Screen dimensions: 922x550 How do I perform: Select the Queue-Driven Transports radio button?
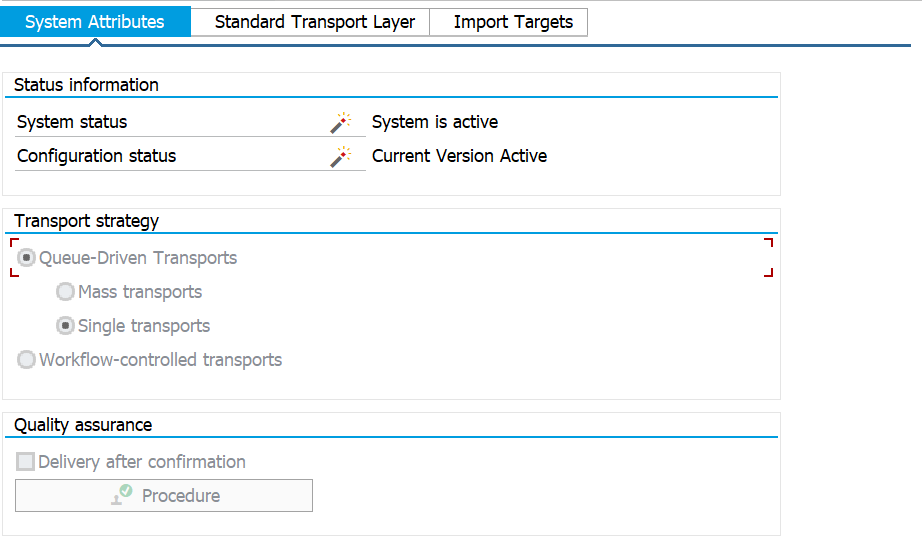tap(26, 258)
